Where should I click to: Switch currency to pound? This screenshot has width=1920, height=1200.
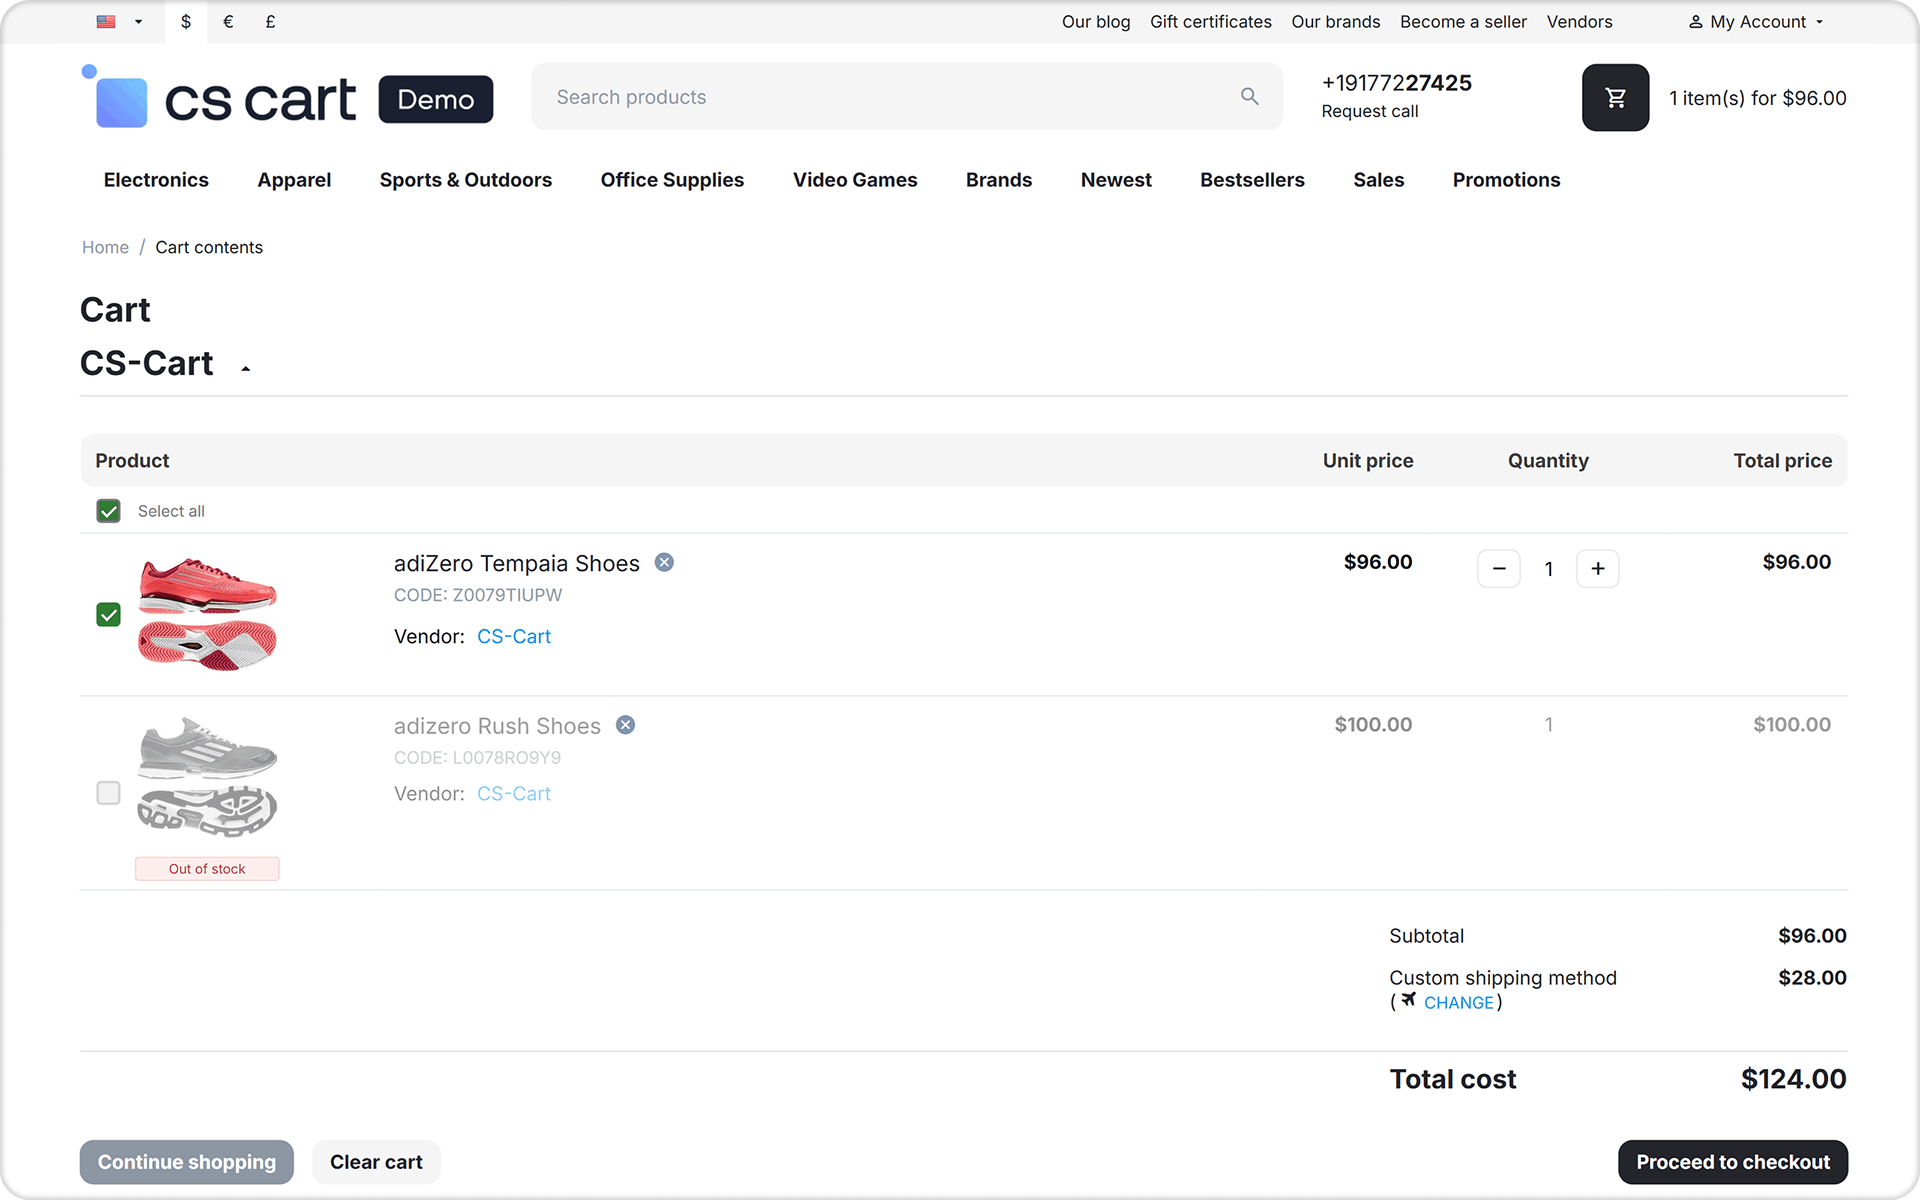[270, 21]
